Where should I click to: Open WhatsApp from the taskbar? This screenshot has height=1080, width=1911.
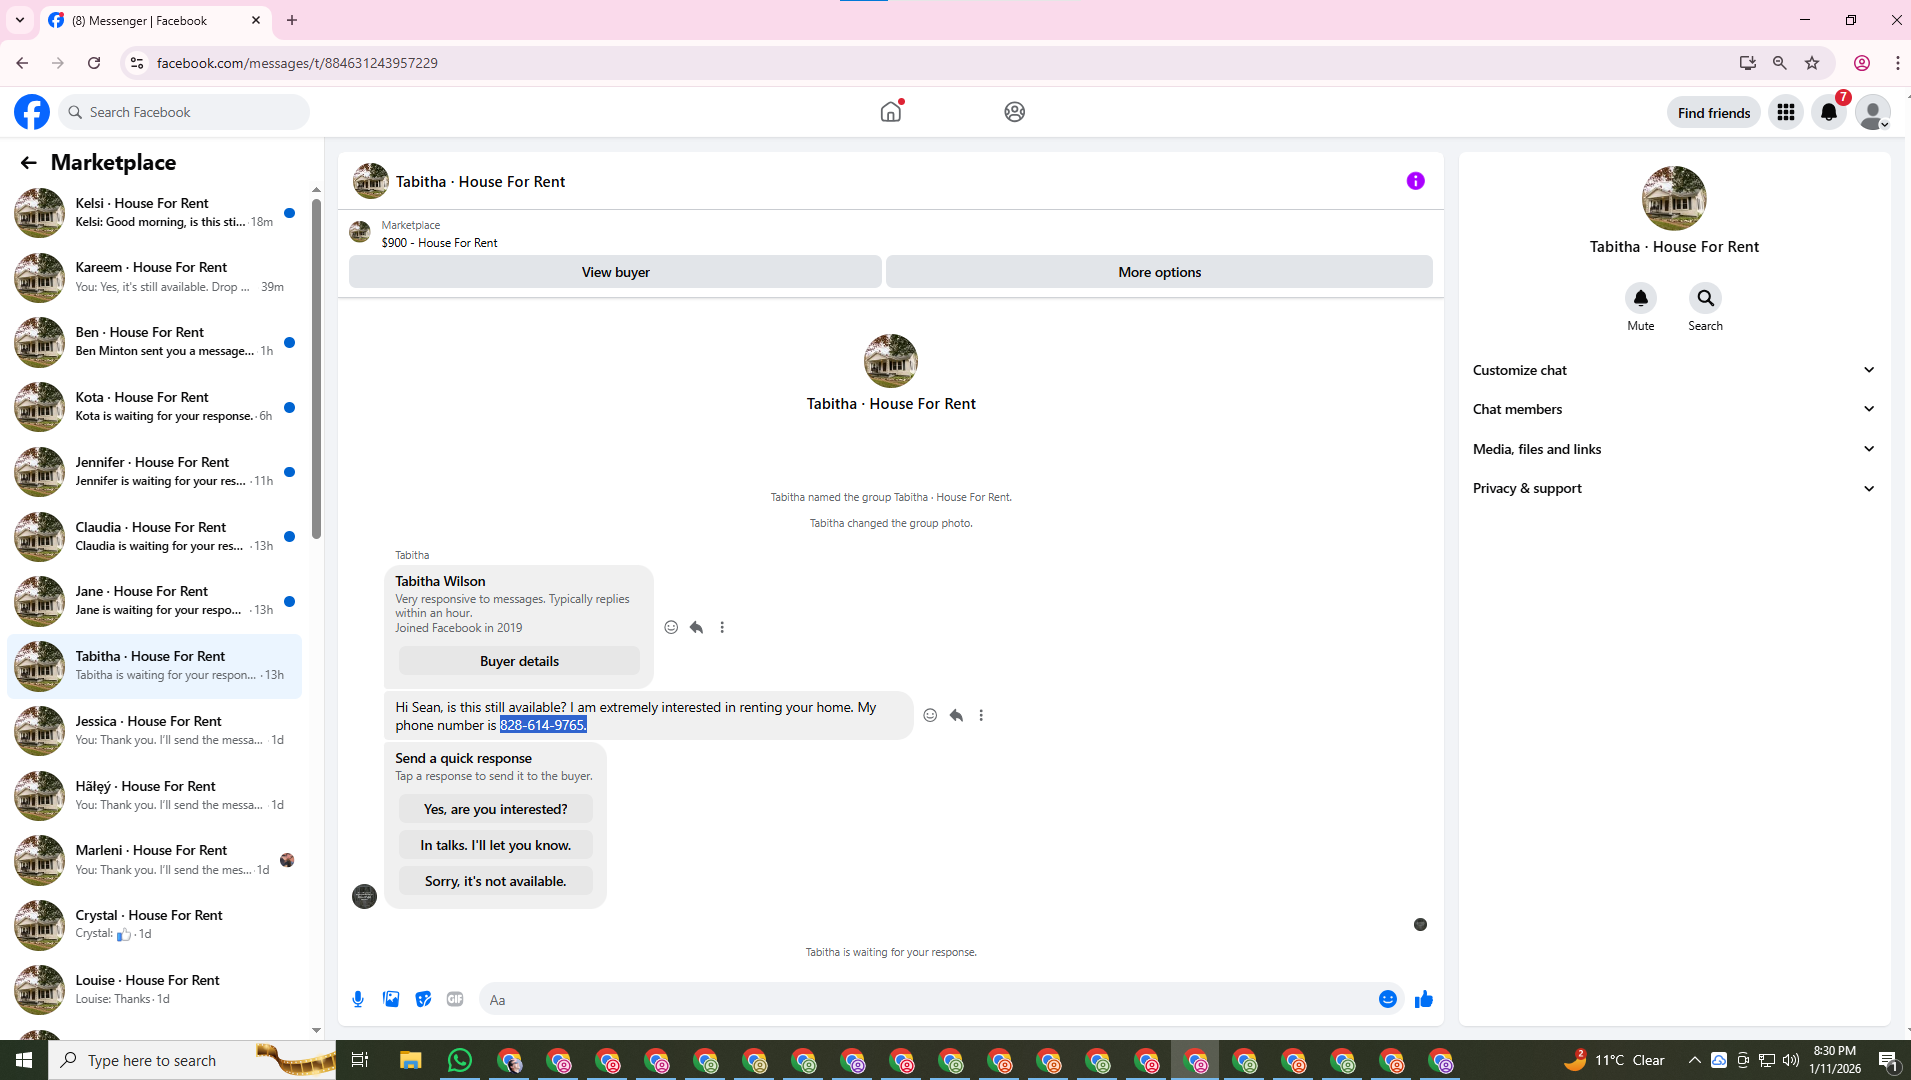(x=459, y=1060)
